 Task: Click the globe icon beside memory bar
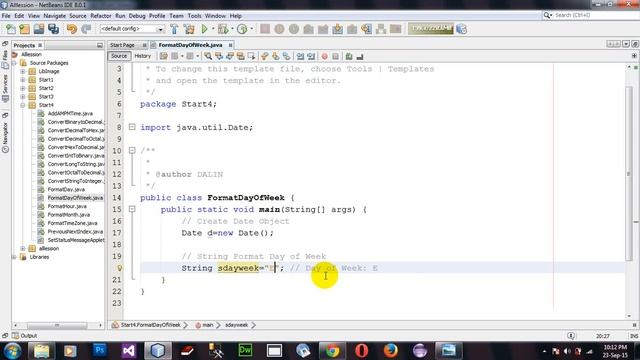tap(462, 29)
